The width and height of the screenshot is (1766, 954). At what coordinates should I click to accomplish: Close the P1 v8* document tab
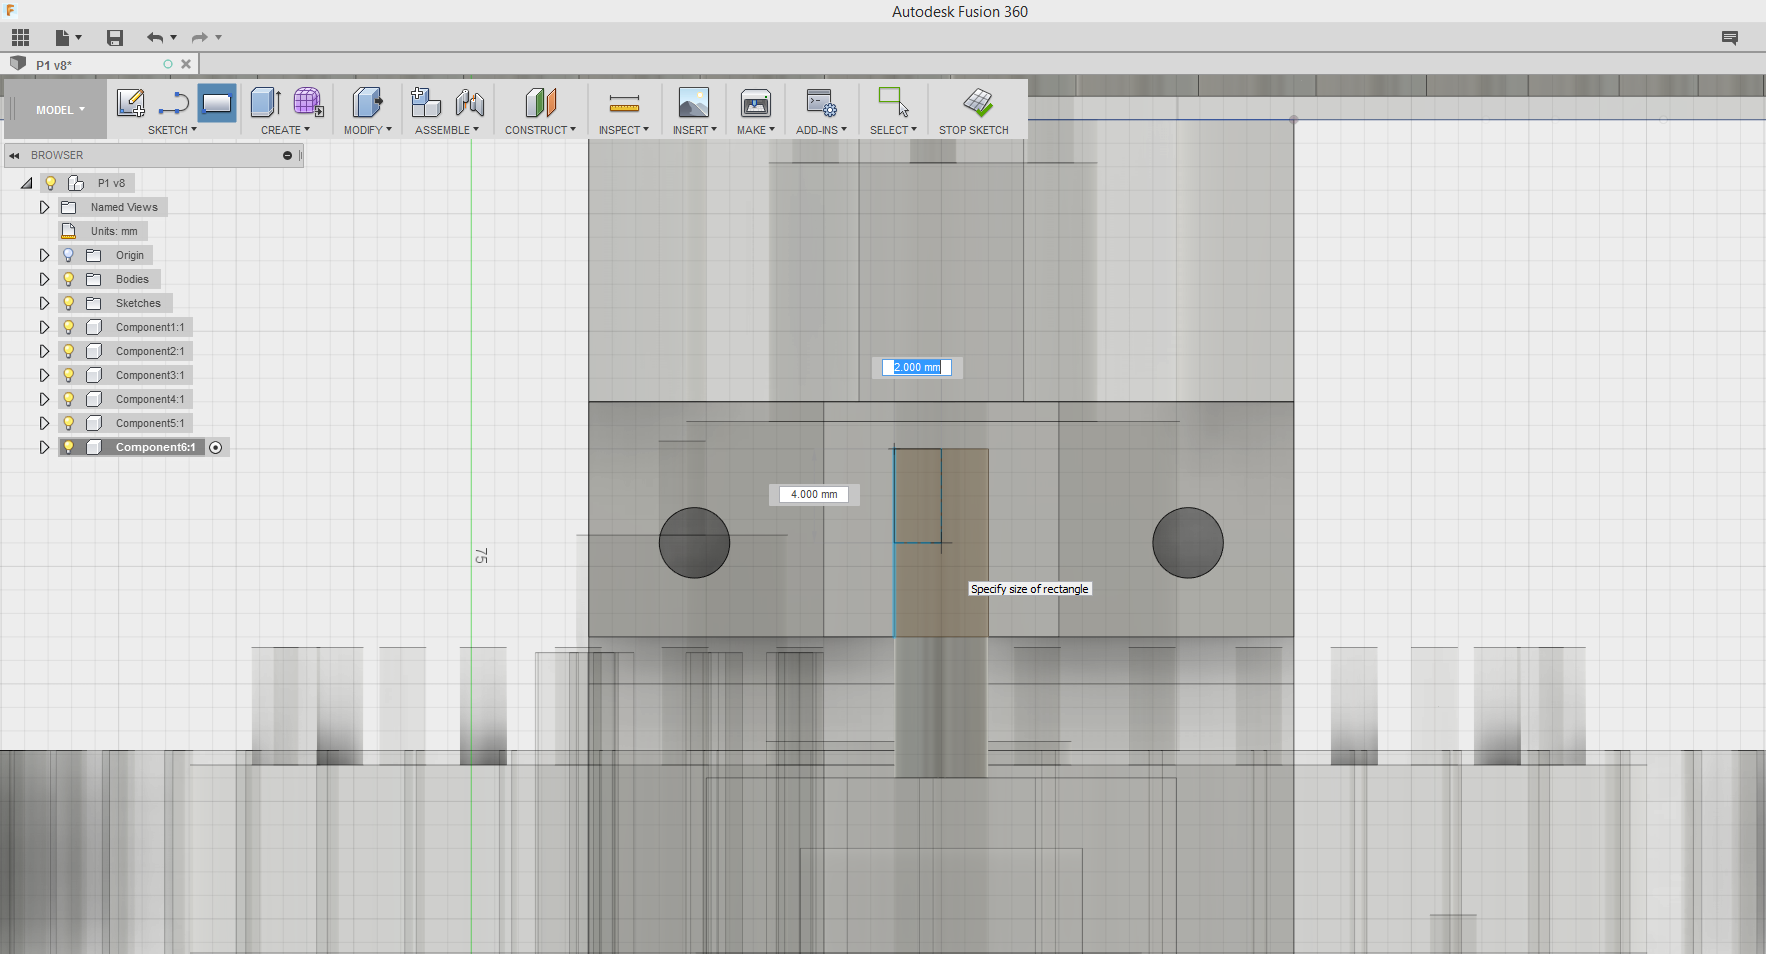(x=186, y=64)
